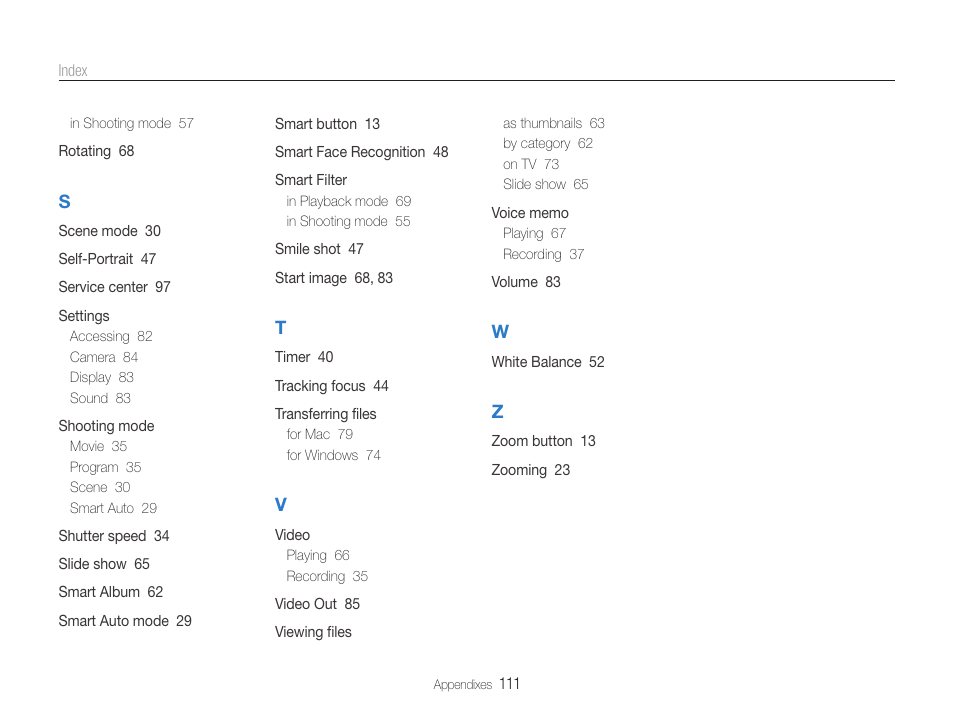Click the Scene mode 30 index entry
Image resolution: width=954 pixels, height=720 pixels.
[x=109, y=231]
